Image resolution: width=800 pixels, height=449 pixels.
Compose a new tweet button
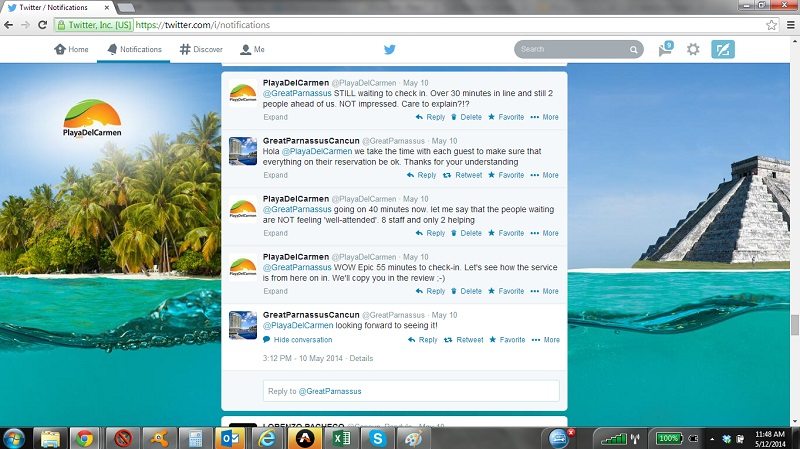point(723,49)
